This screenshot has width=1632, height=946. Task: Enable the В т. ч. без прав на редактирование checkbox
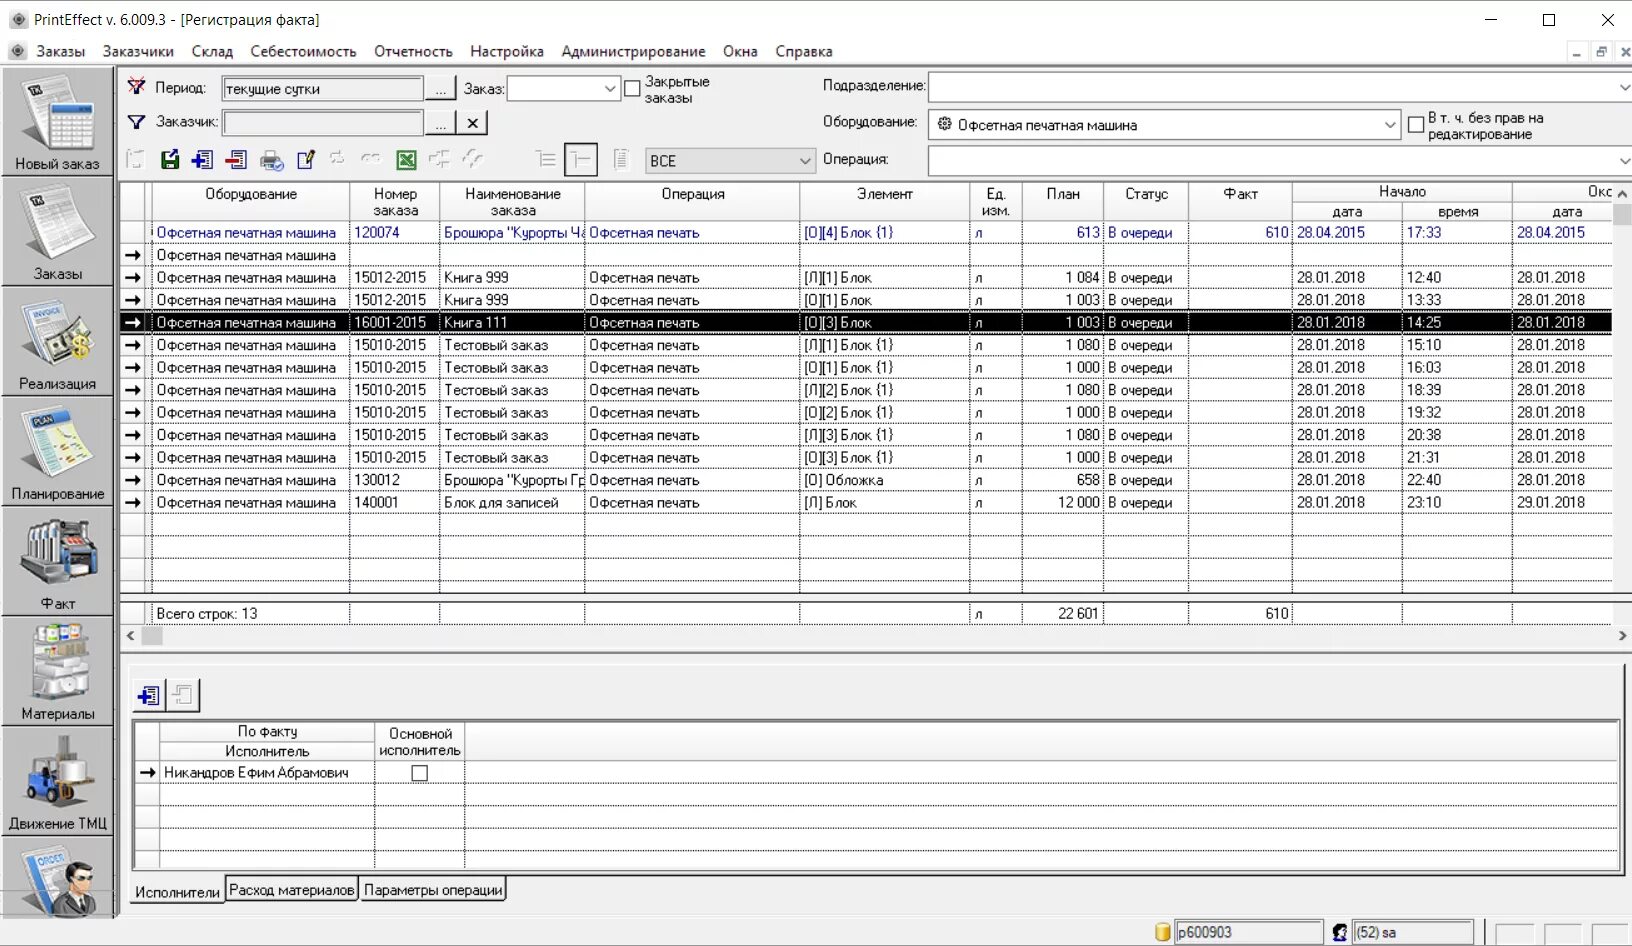click(x=1416, y=125)
